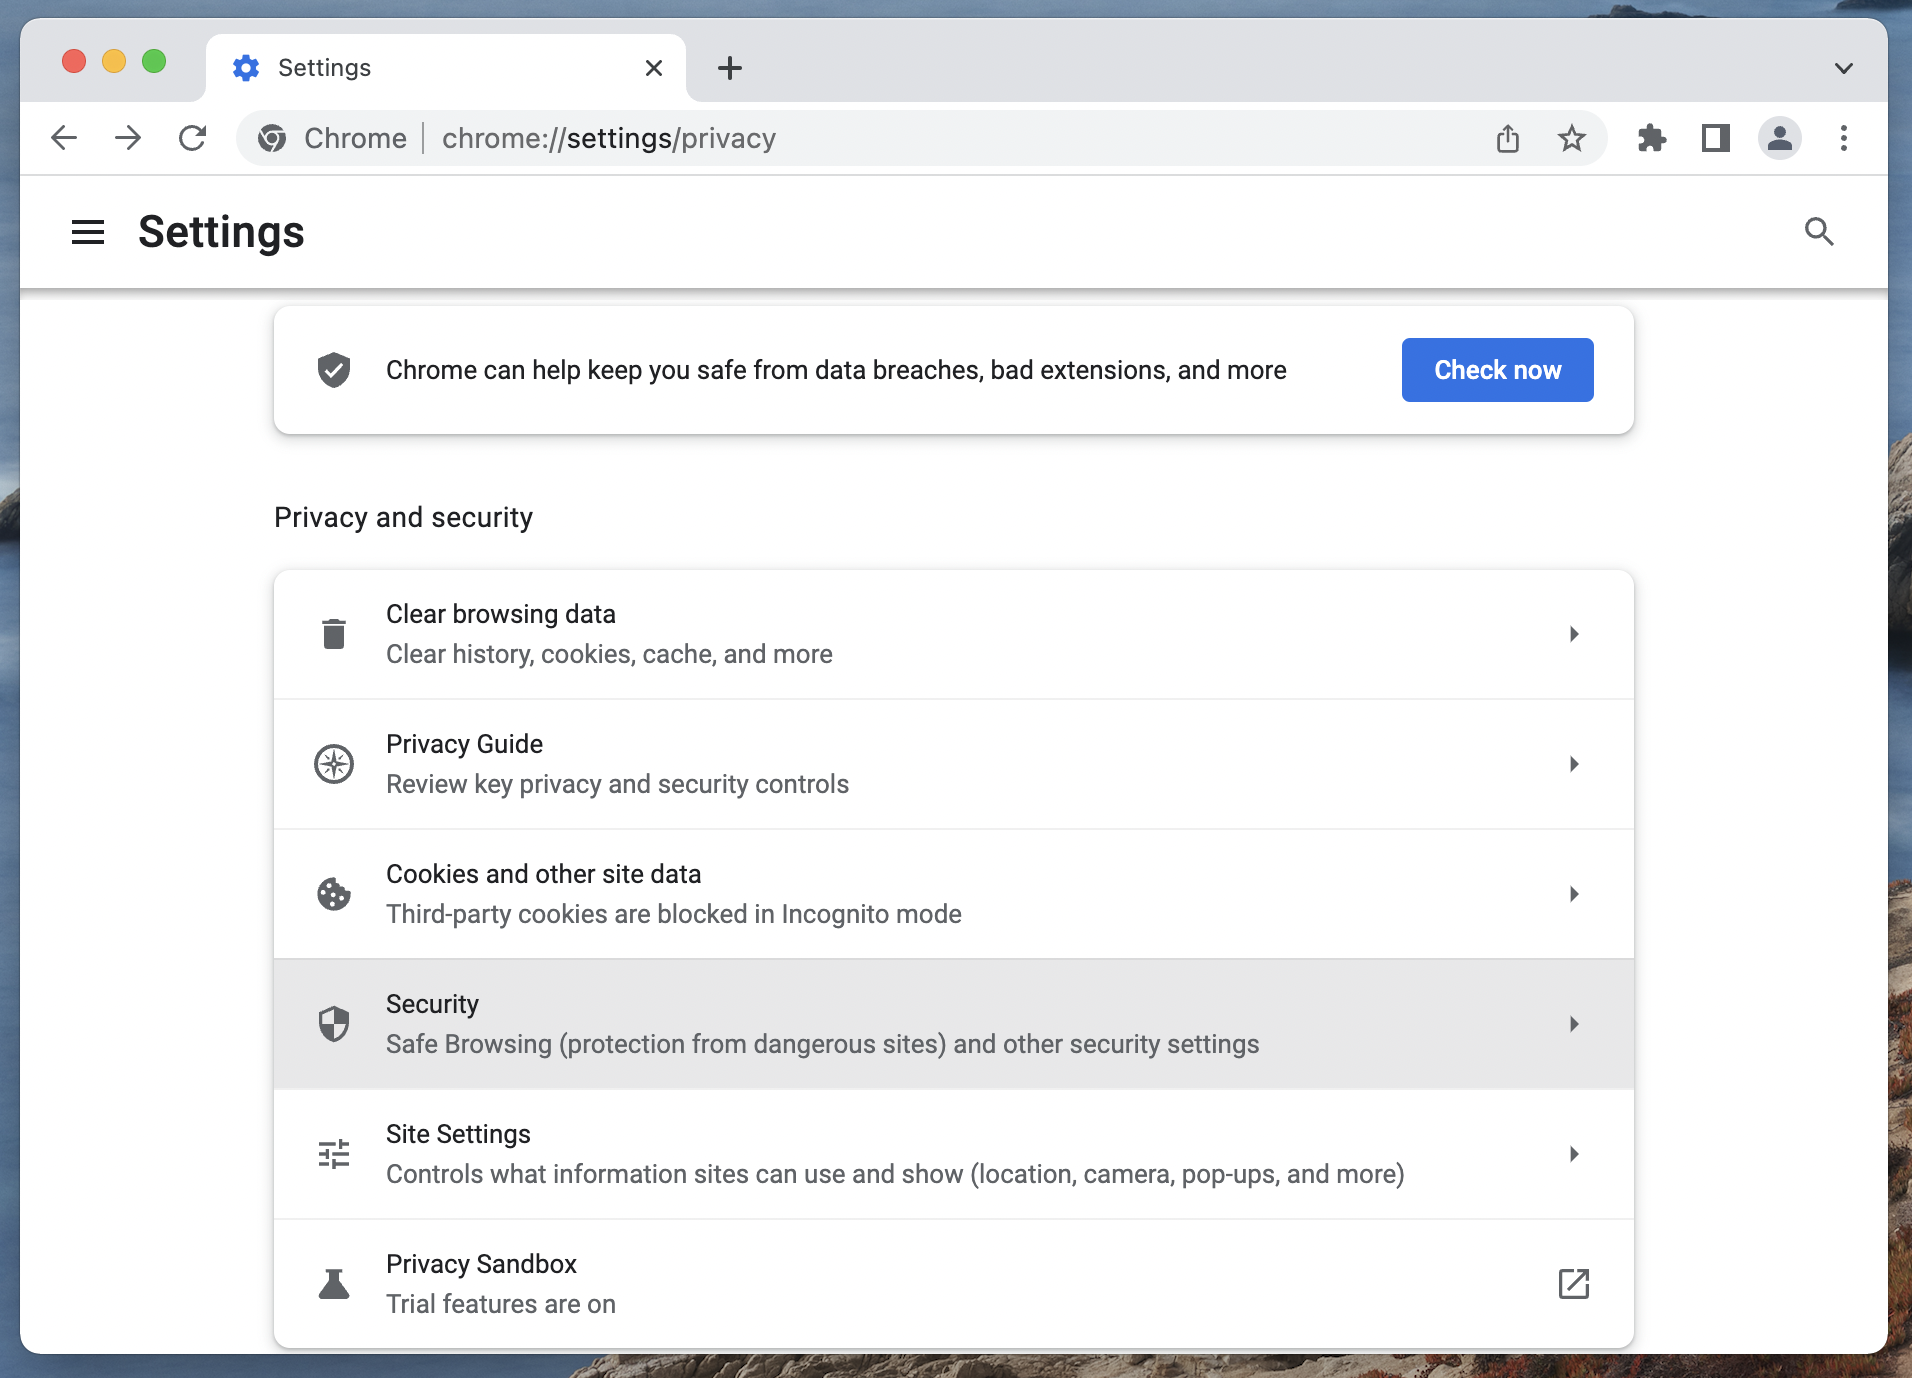Click the 'Settings' page title

pyautogui.click(x=221, y=232)
